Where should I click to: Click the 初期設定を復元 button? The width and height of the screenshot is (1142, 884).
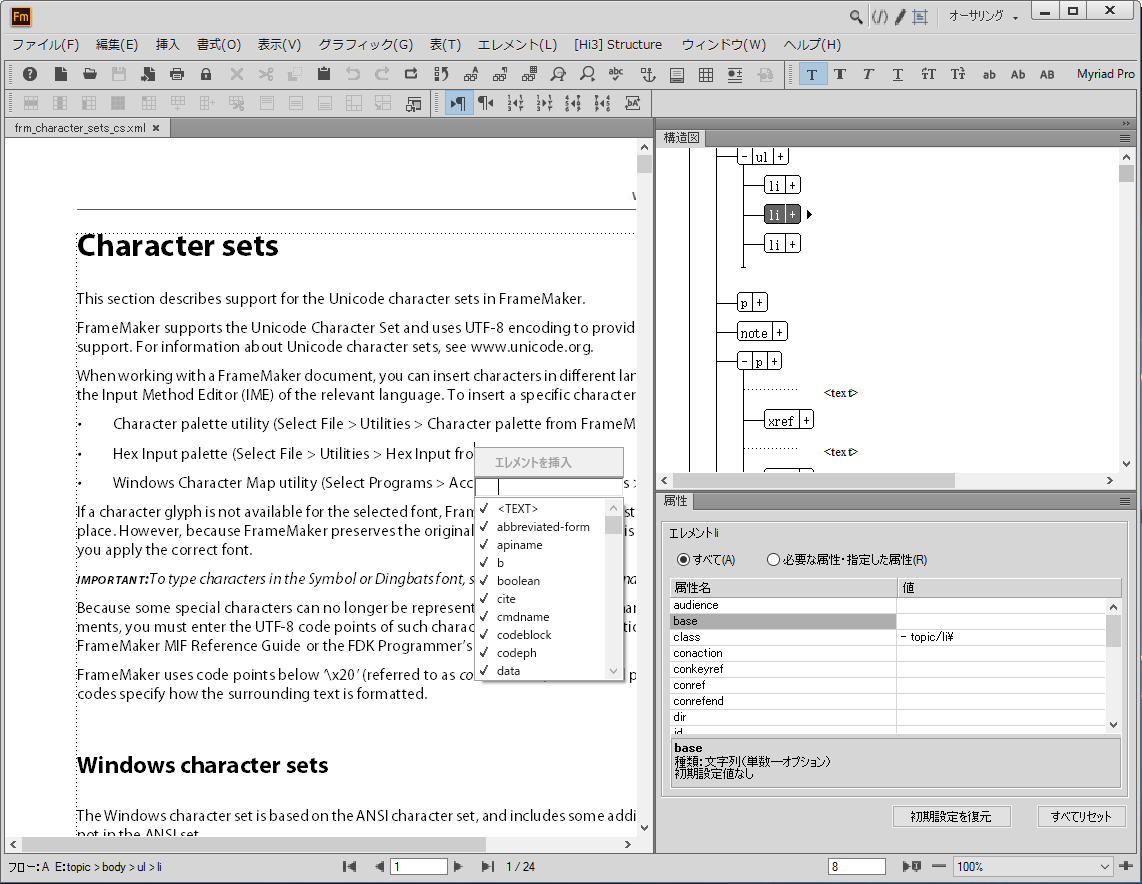(x=951, y=816)
